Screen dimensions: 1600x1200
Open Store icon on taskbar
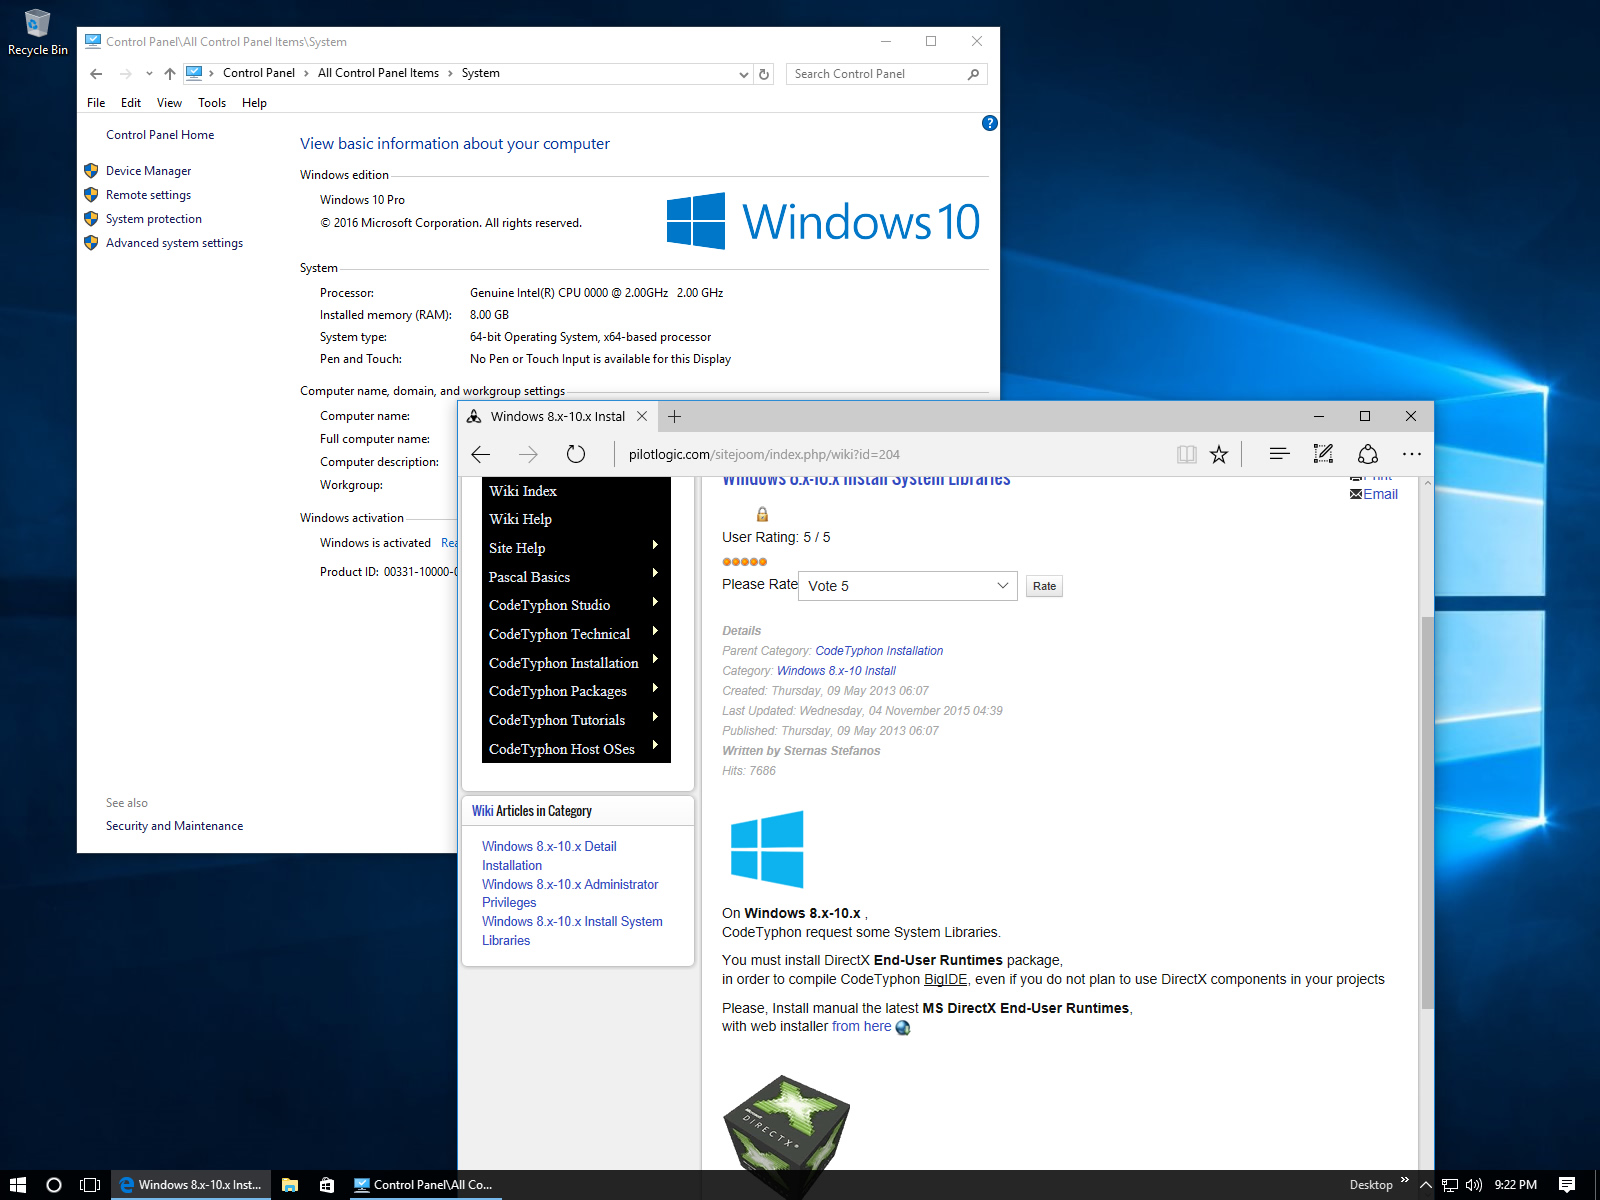pyautogui.click(x=327, y=1185)
